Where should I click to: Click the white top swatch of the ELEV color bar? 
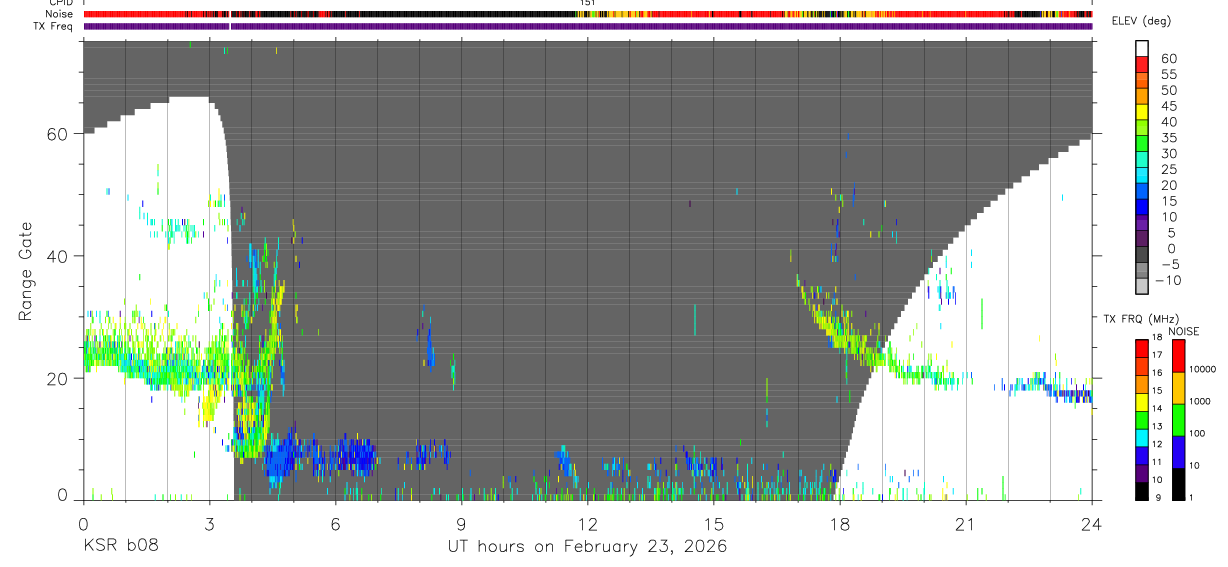click(1141, 48)
